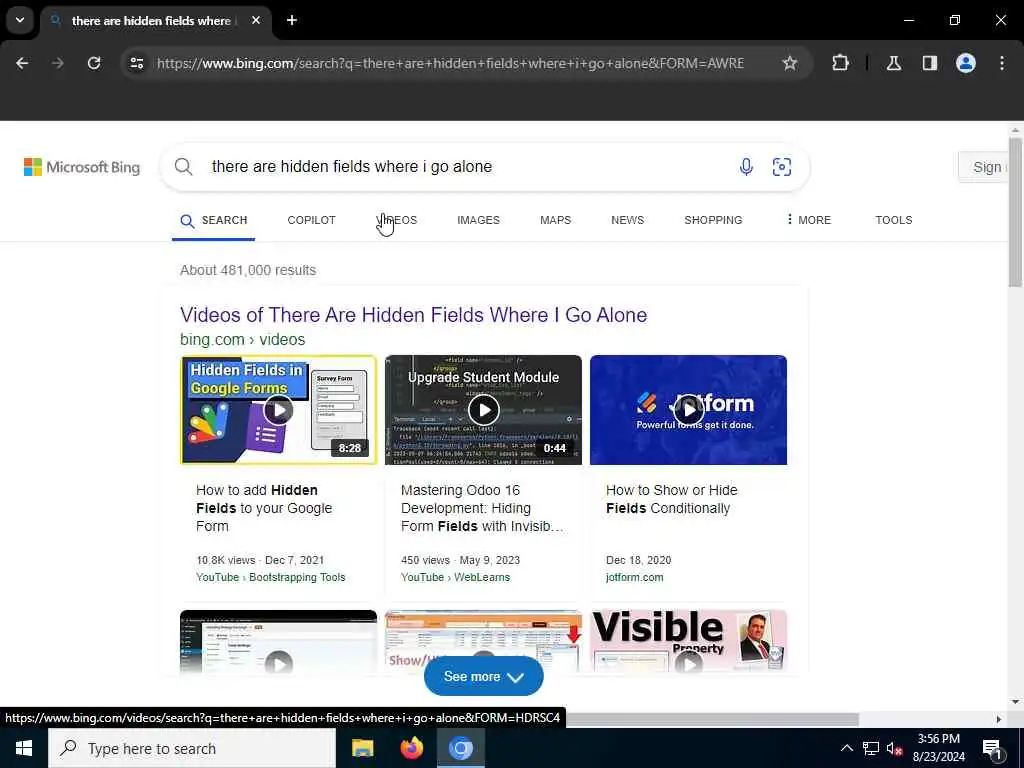The height and width of the screenshot is (768, 1024).
Task: Open 'Videos of There Are Hidden Fields' link
Action: [413, 315]
